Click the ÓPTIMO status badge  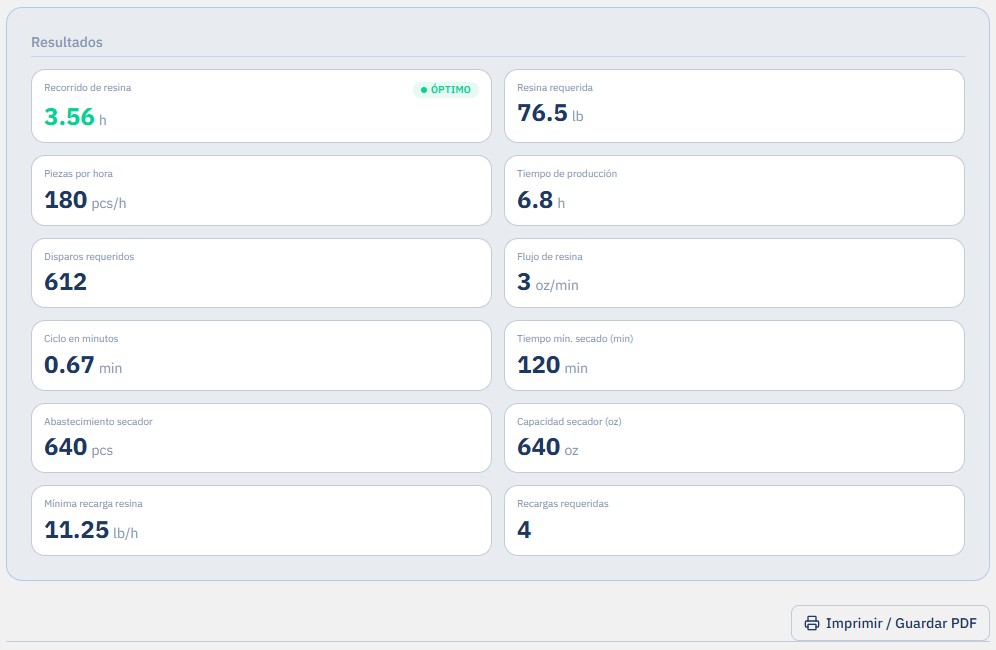click(445, 90)
